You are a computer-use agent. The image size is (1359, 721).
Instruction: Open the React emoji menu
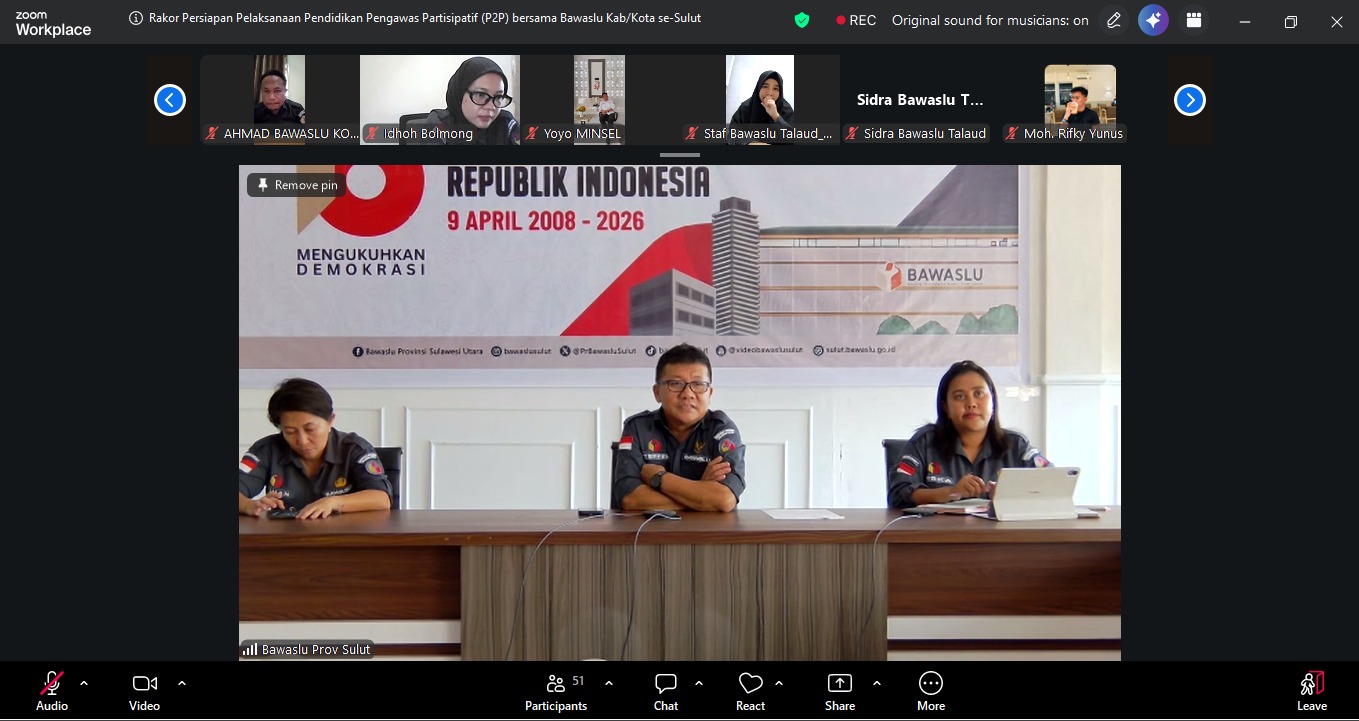pos(750,691)
